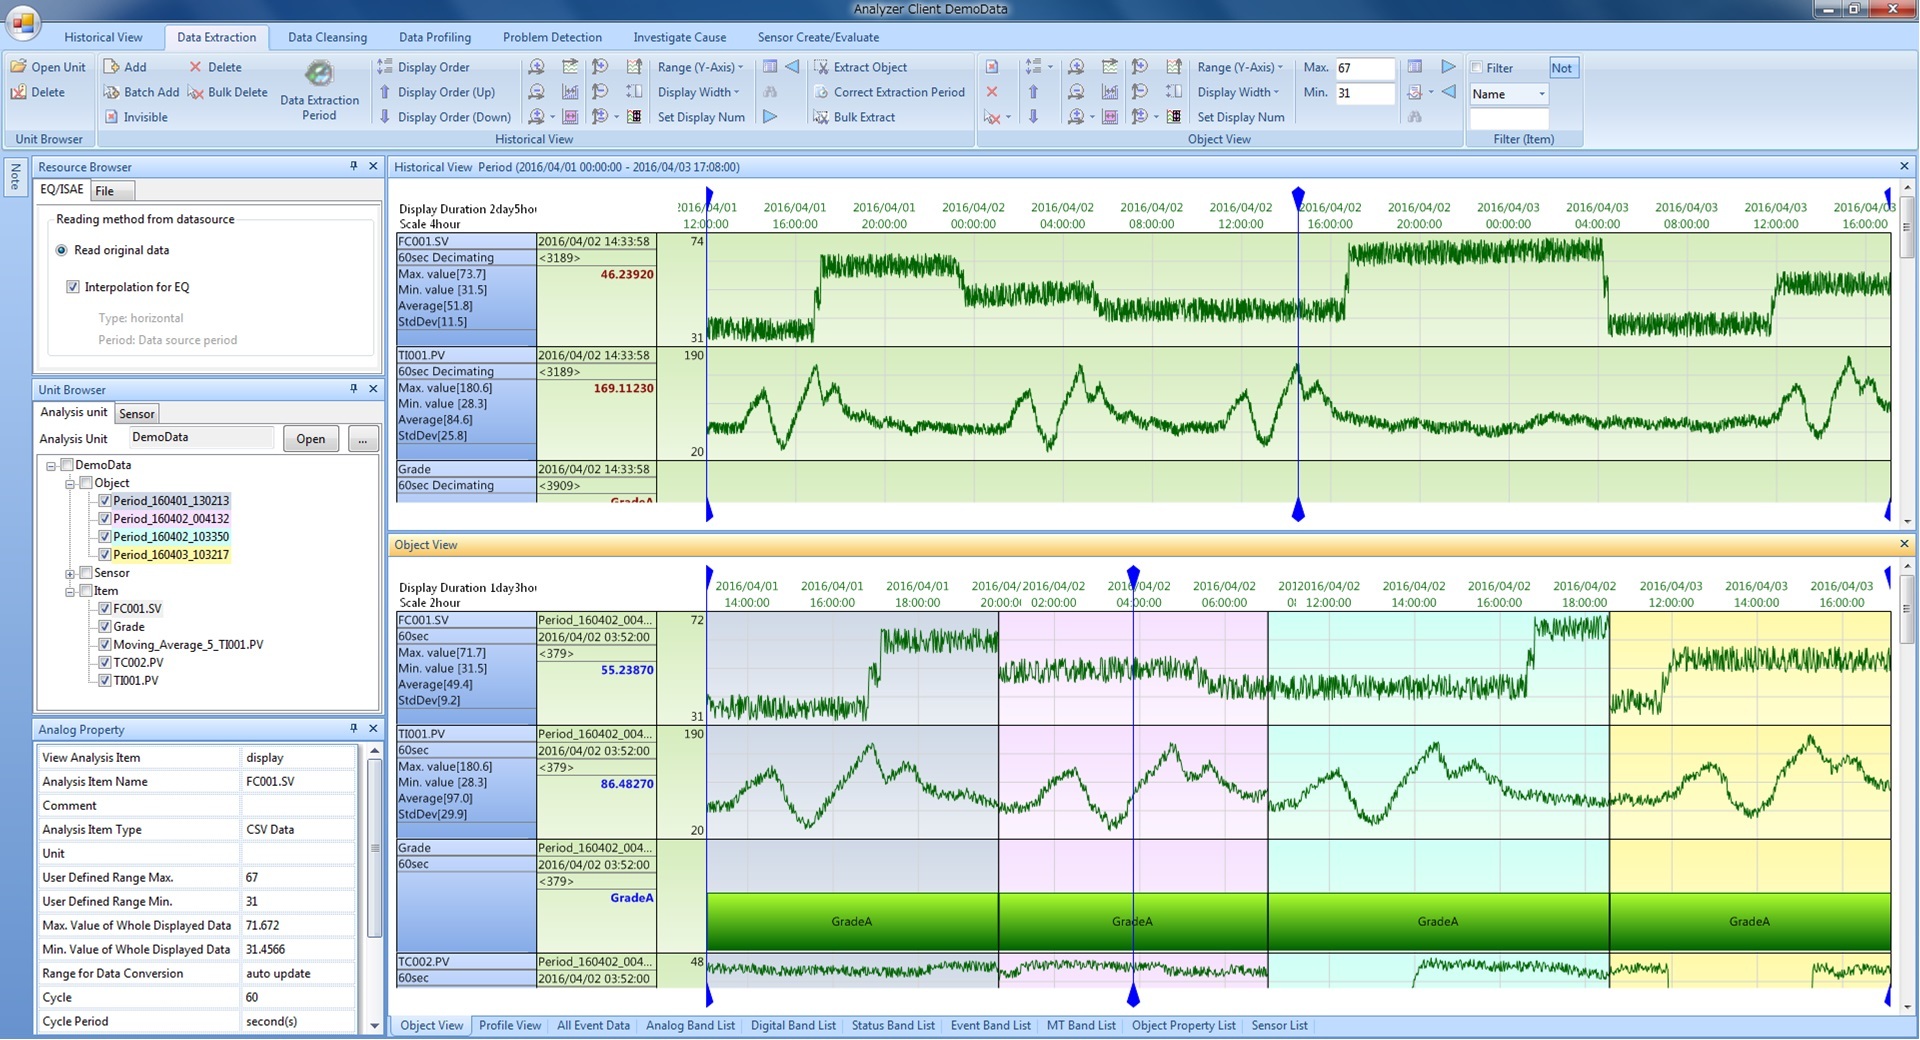Click the Batch Add icon
The width and height of the screenshot is (1920, 1040).
[x=111, y=92]
